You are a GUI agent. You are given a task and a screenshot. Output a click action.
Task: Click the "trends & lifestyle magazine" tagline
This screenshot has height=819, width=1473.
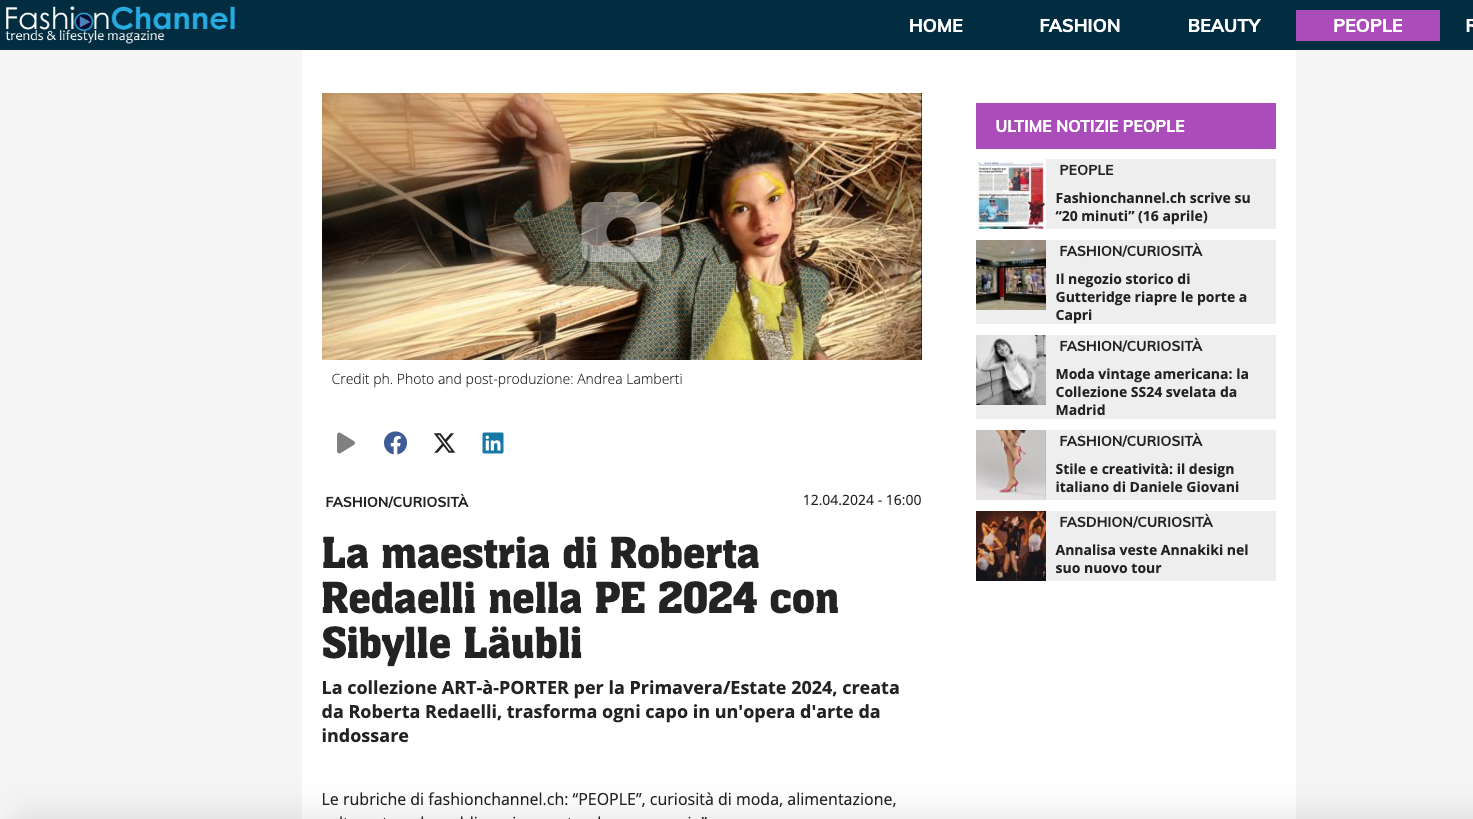85,36
